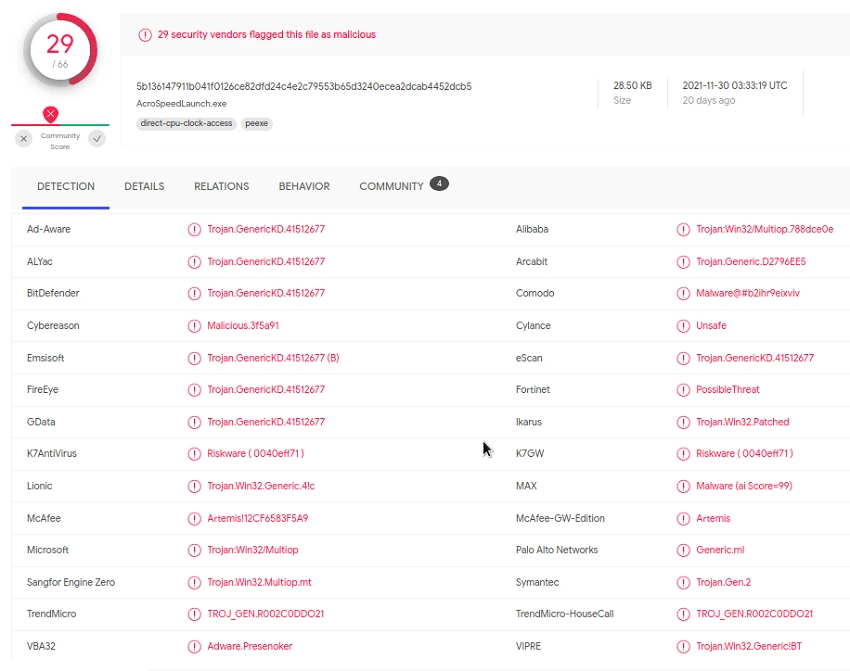The image size is (850, 671).
Task: Click the alert icon in the flagged-malicious banner
Action: pyautogui.click(x=145, y=35)
